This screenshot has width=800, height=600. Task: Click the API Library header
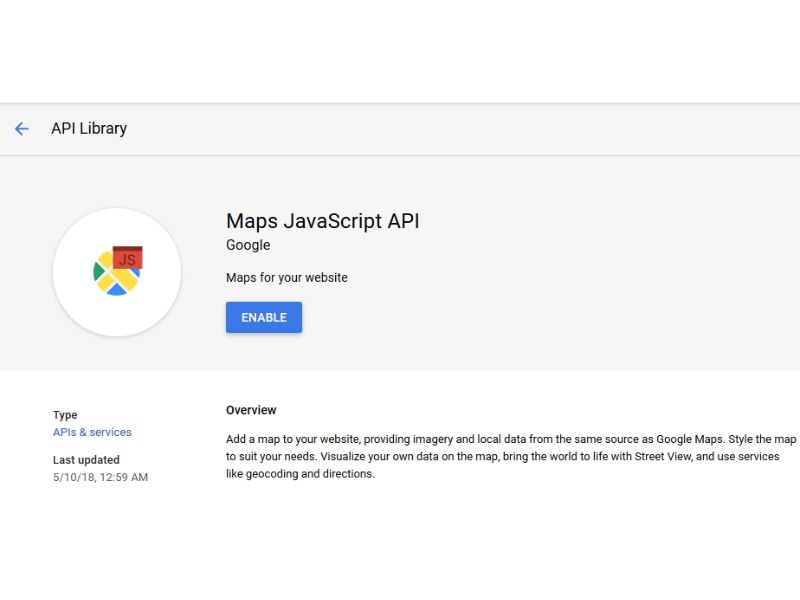(90, 128)
